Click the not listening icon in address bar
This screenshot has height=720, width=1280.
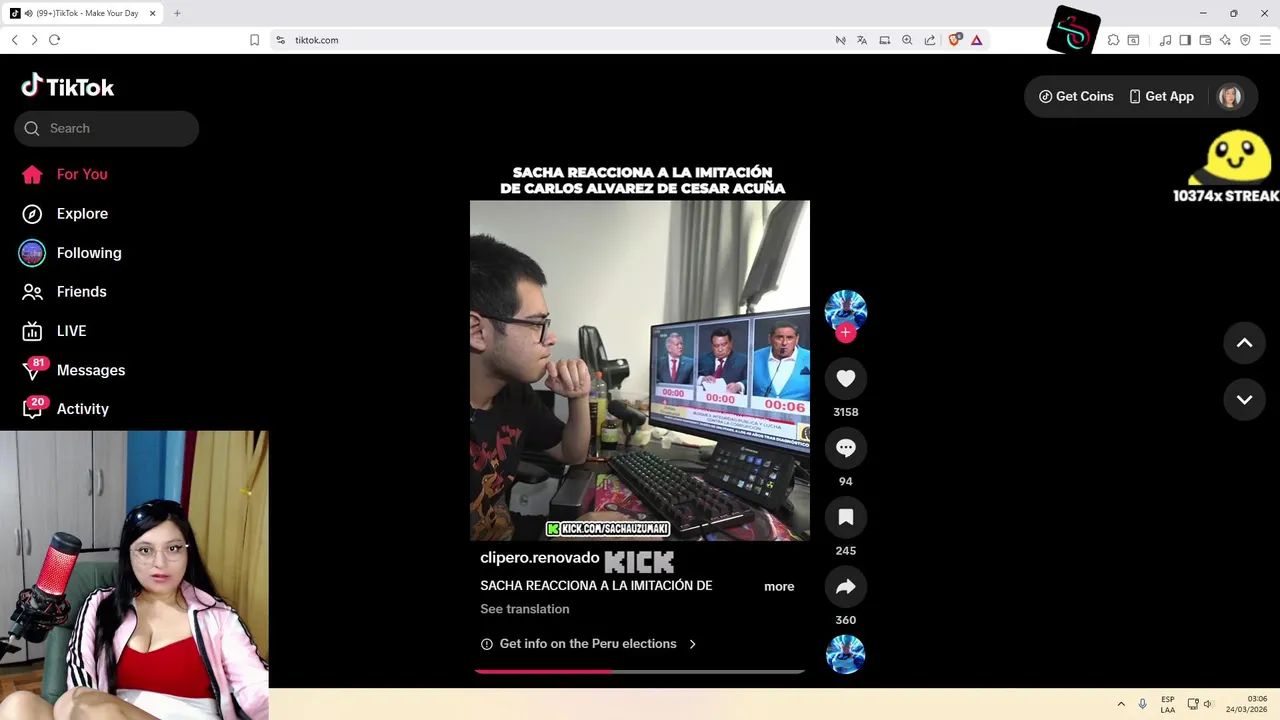[x=840, y=40]
